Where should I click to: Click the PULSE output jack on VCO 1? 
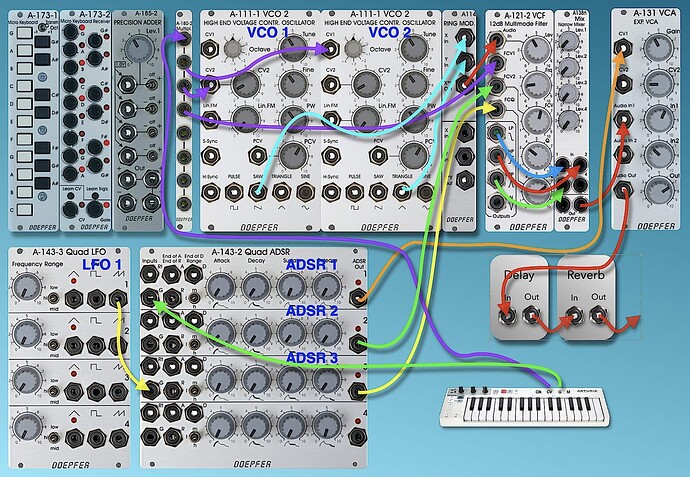pos(234,192)
